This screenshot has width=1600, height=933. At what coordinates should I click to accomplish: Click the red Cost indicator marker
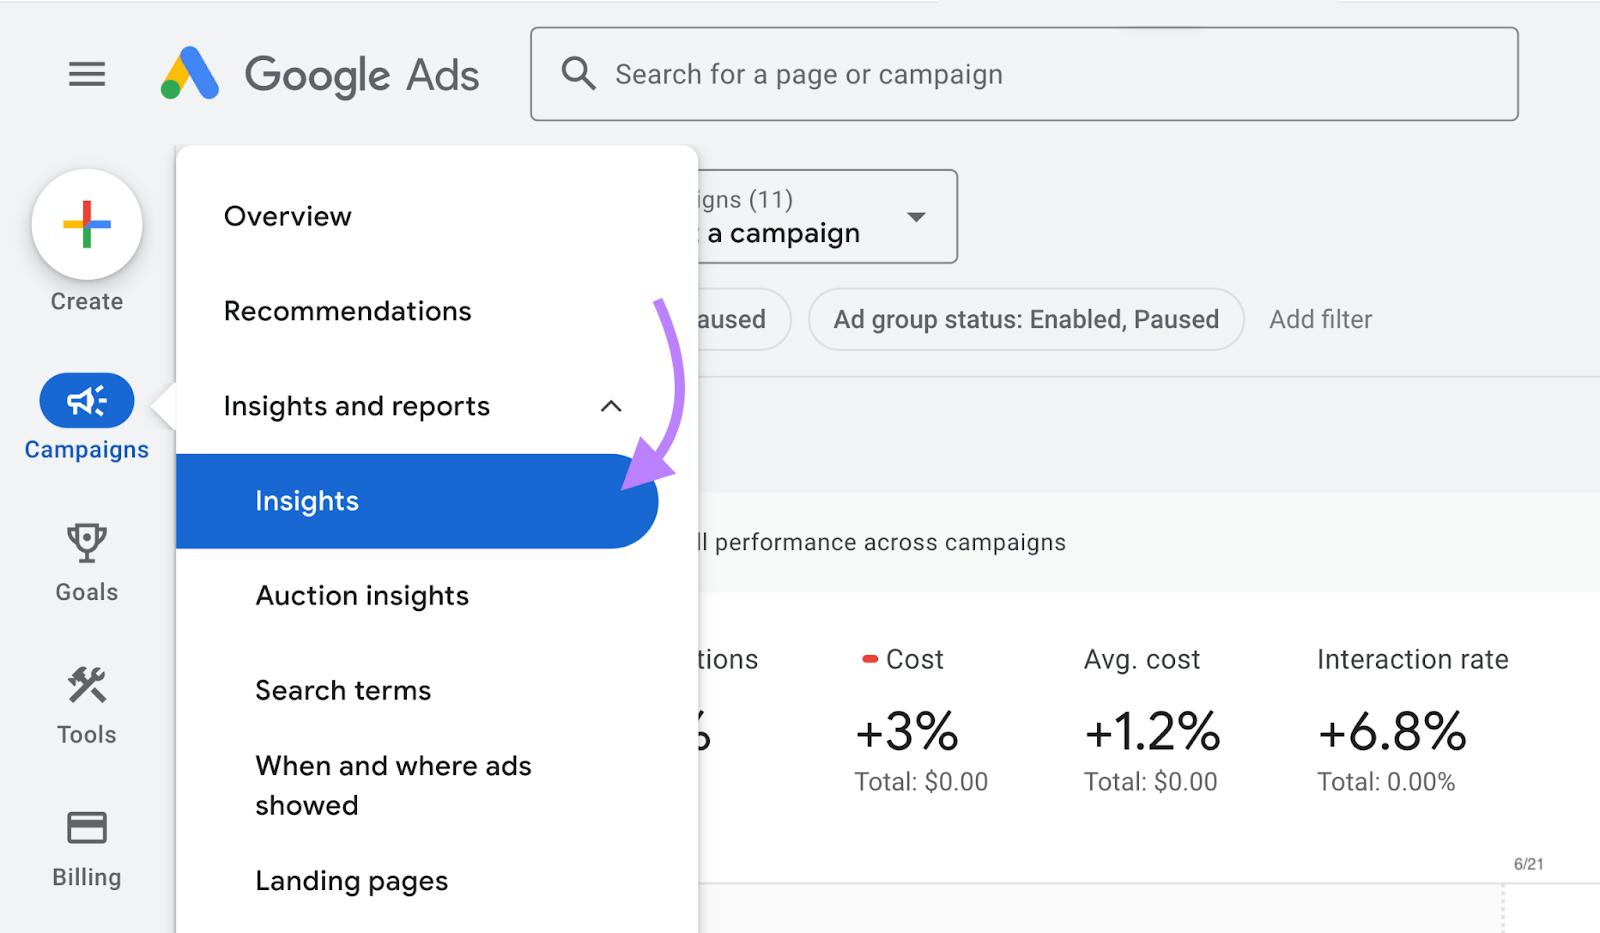click(868, 658)
